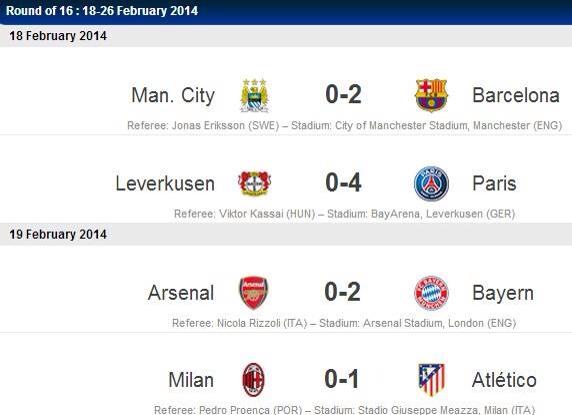Open the Bayern Munich logo
Viewport: 572px width, 415px height.
click(x=431, y=293)
